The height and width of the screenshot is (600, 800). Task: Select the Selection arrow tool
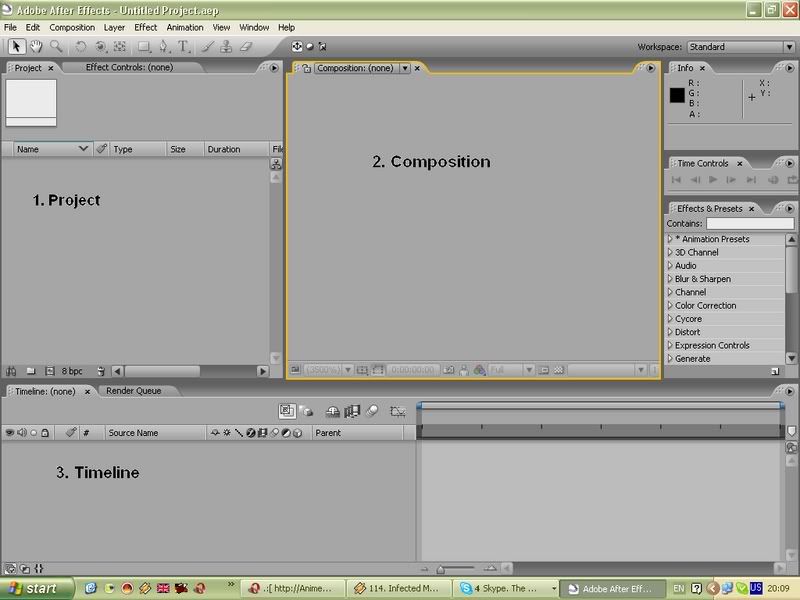click(x=16, y=47)
